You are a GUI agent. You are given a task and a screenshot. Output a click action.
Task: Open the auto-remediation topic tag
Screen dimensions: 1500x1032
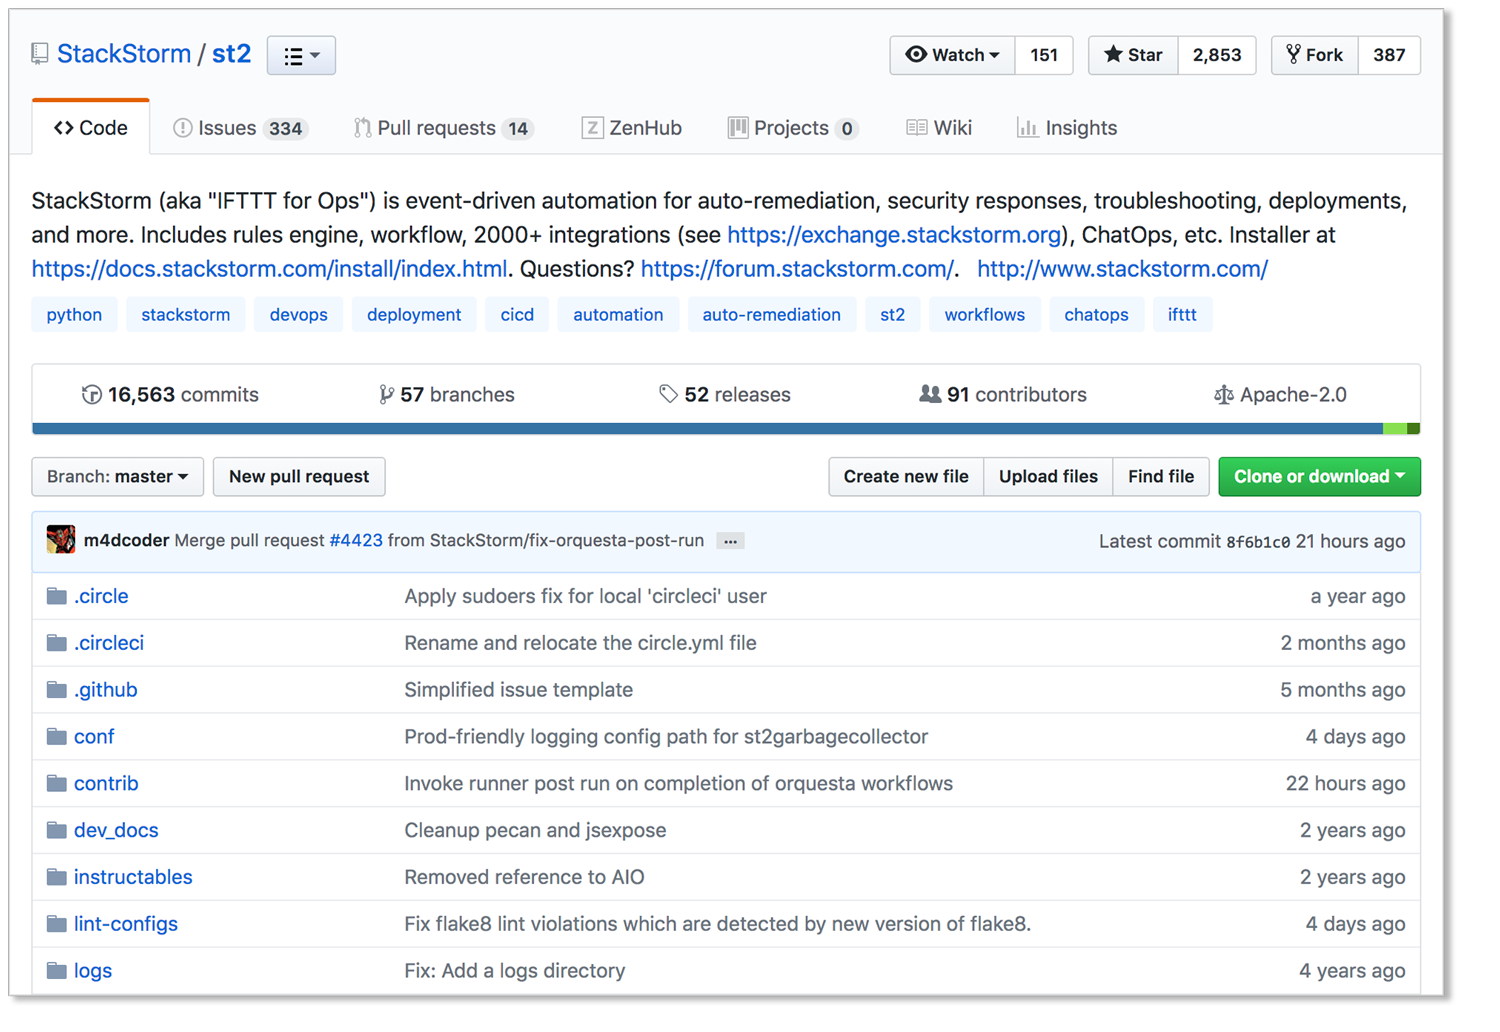771,315
